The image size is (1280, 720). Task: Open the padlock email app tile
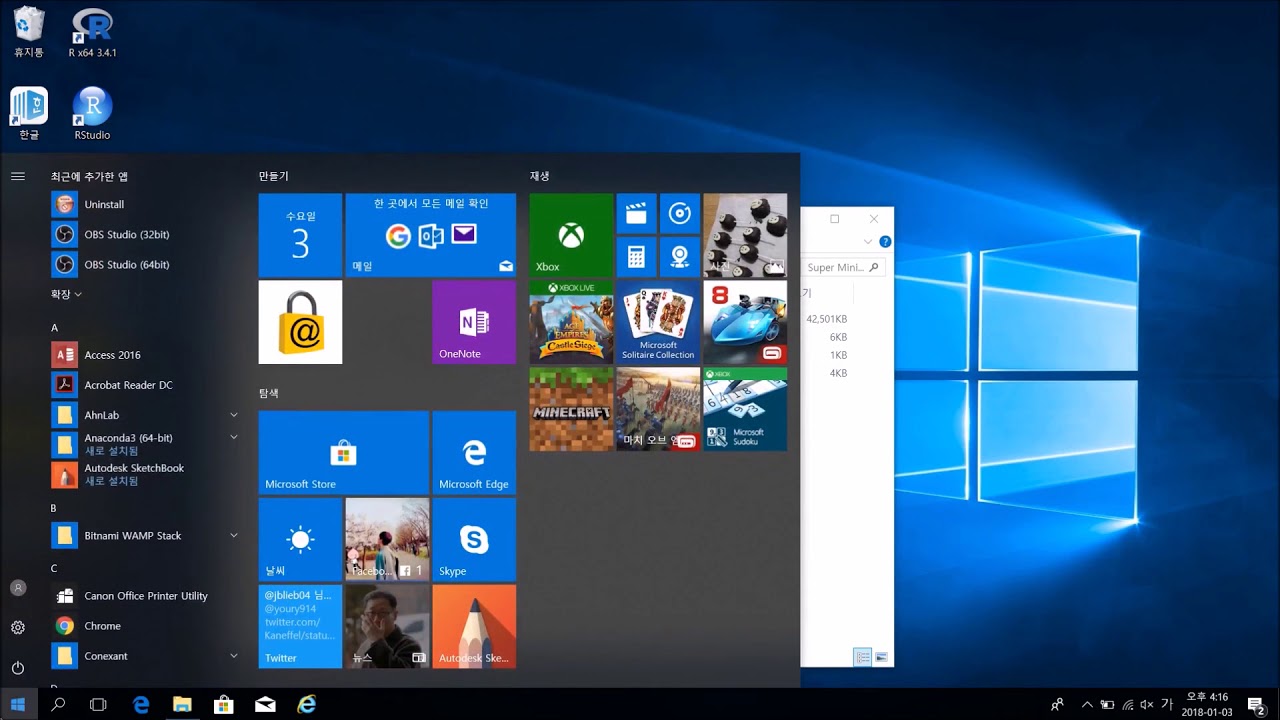[x=300, y=322]
